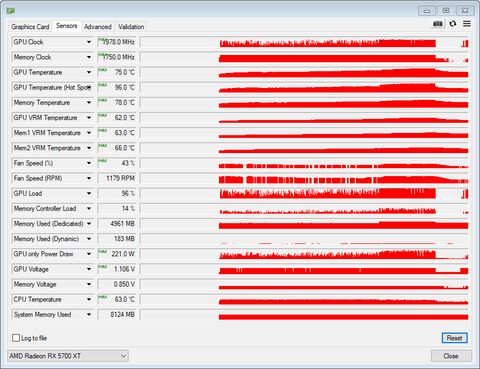This screenshot has height=369, width=480.
Task: Click the GPU only Power Draw graph
Action: point(304,254)
